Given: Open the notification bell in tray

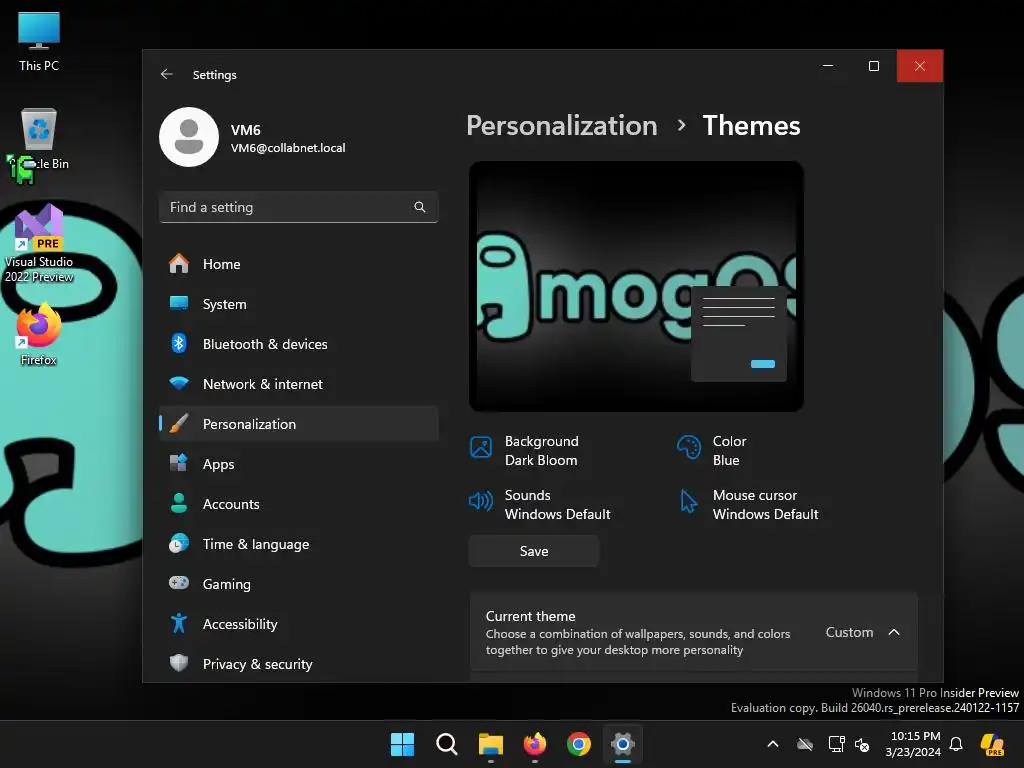Looking at the screenshot, I should point(956,744).
